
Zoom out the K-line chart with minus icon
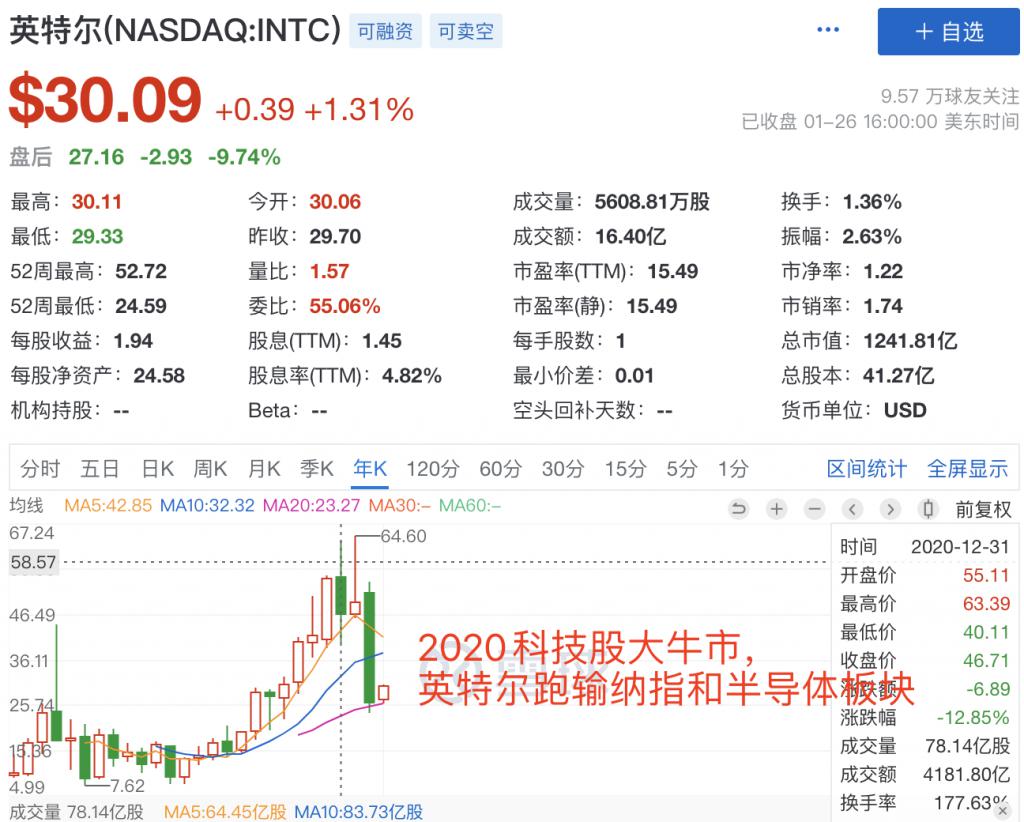point(814,509)
